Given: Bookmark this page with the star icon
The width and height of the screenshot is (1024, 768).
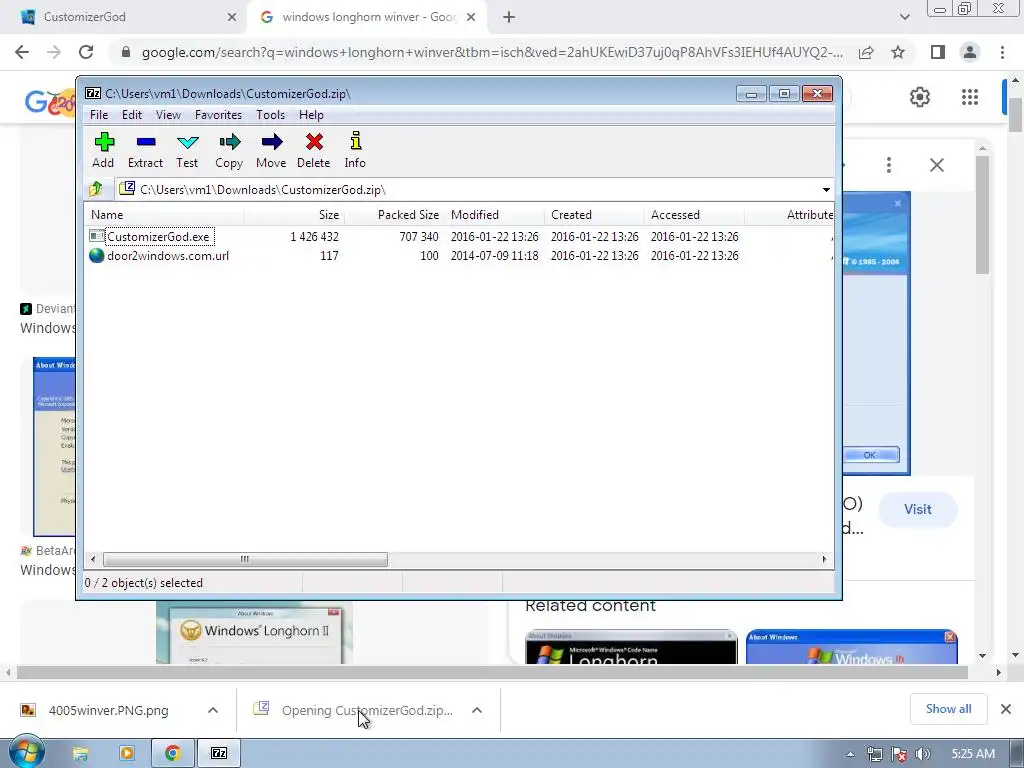Looking at the screenshot, I should [898, 52].
